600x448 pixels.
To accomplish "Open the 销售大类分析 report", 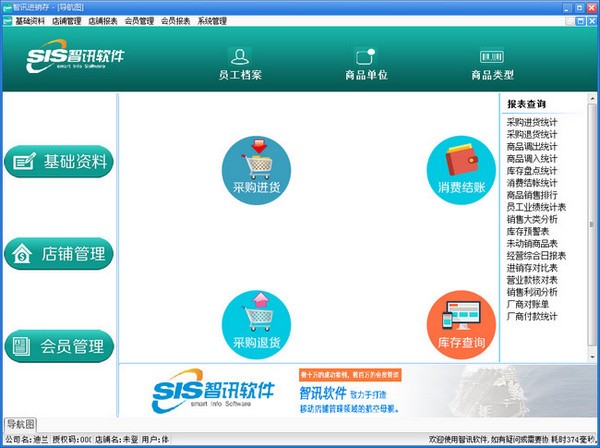I will [532, 219].
